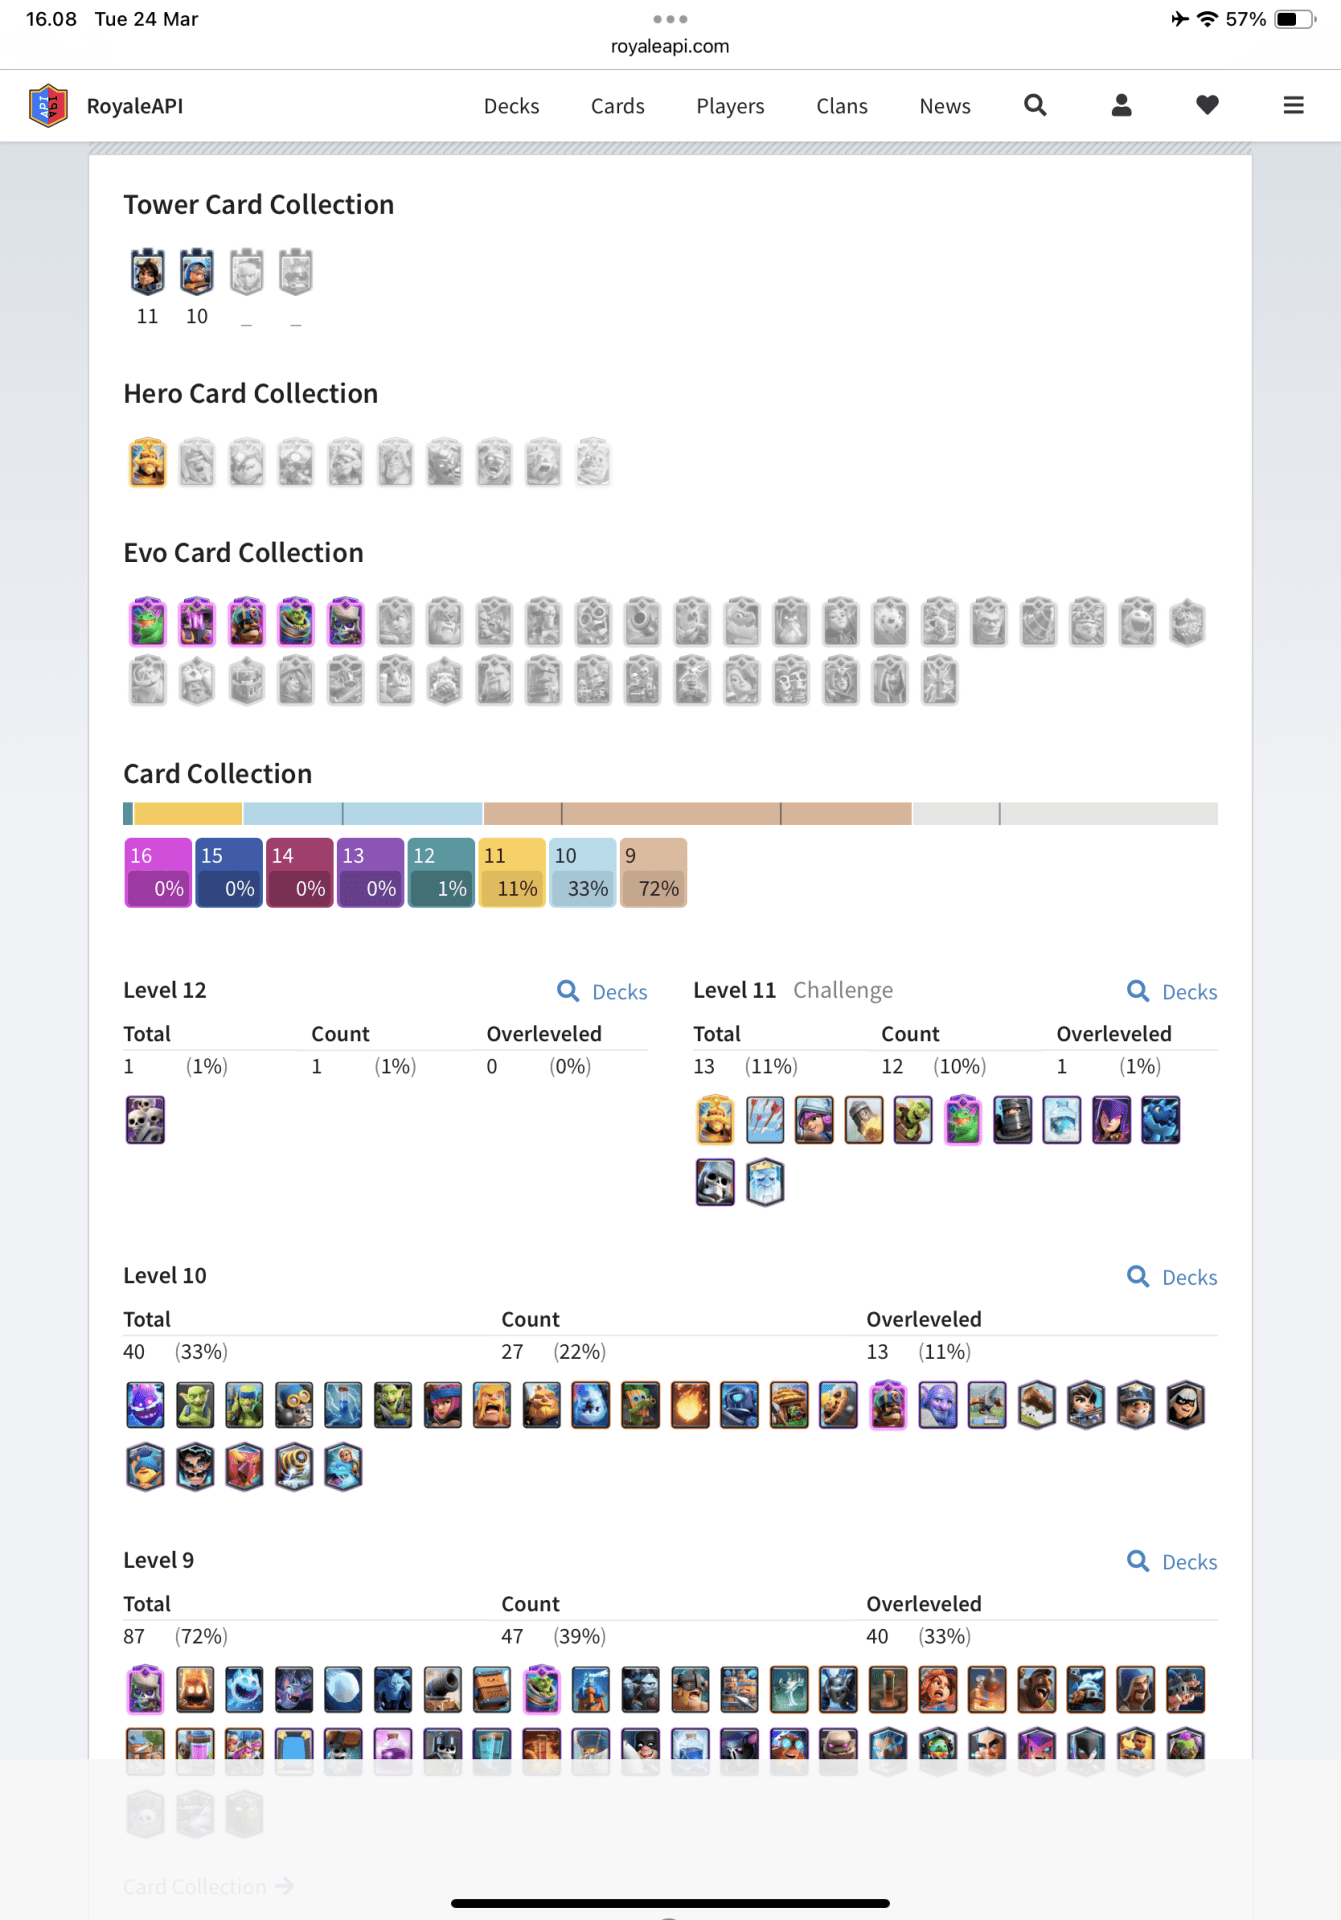Open the search magnifier in navbar
Image resolution: width=1341 pixels, height=1920 pixels.
tap(1035, 105)
